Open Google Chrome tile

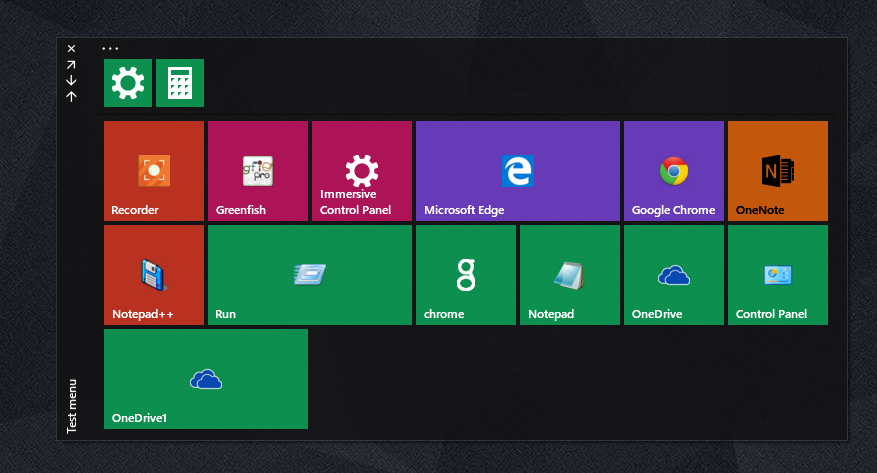point(674,171)
